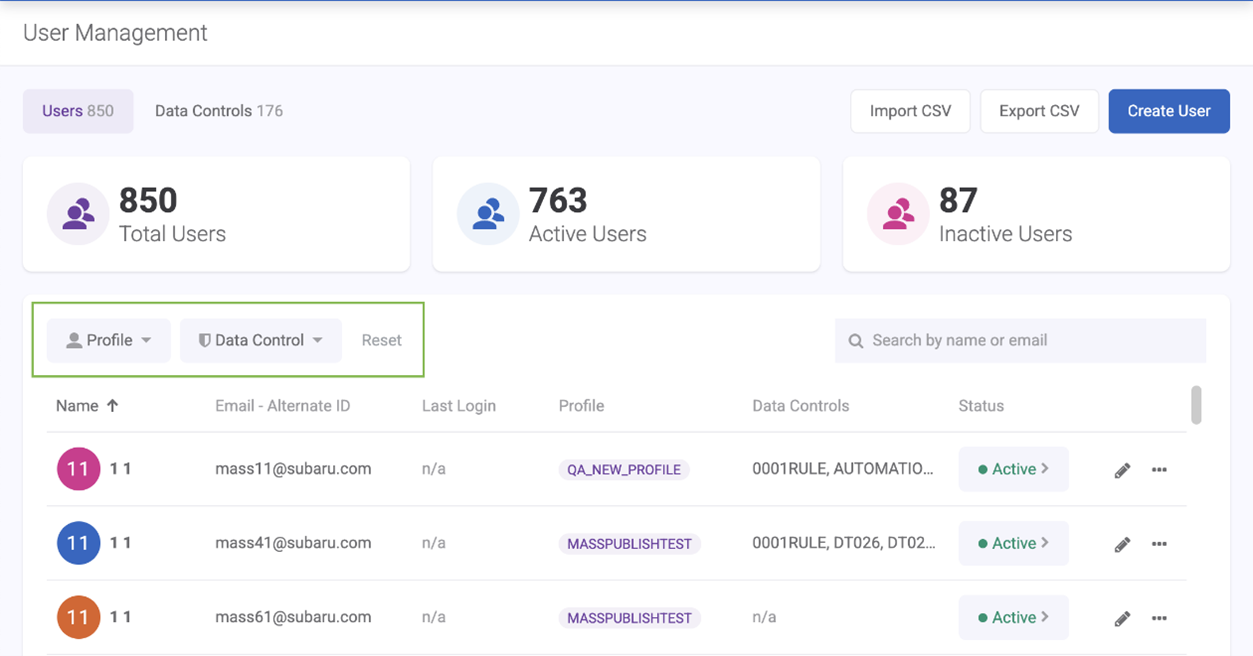The width and height of the screenshot is (1253, 656).
Task: Click the Inactive Users pink icon
Action: click(x=898, y=214)
